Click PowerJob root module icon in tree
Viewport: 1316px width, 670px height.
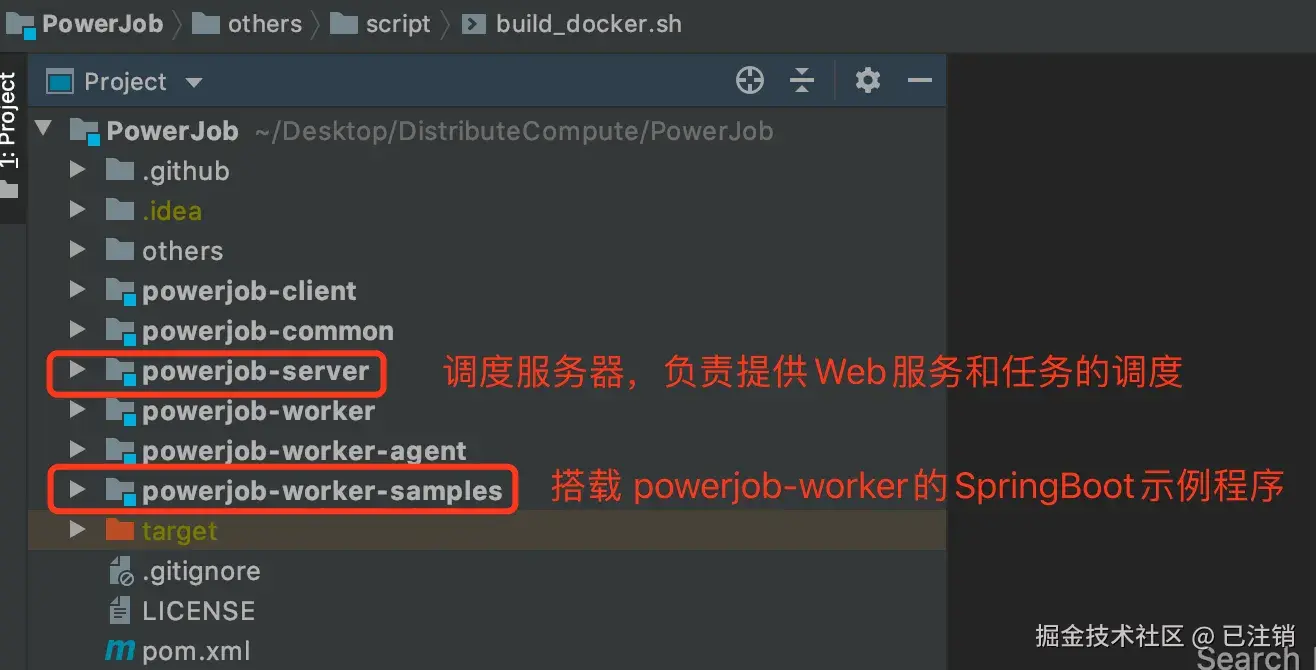pos(85,132)
